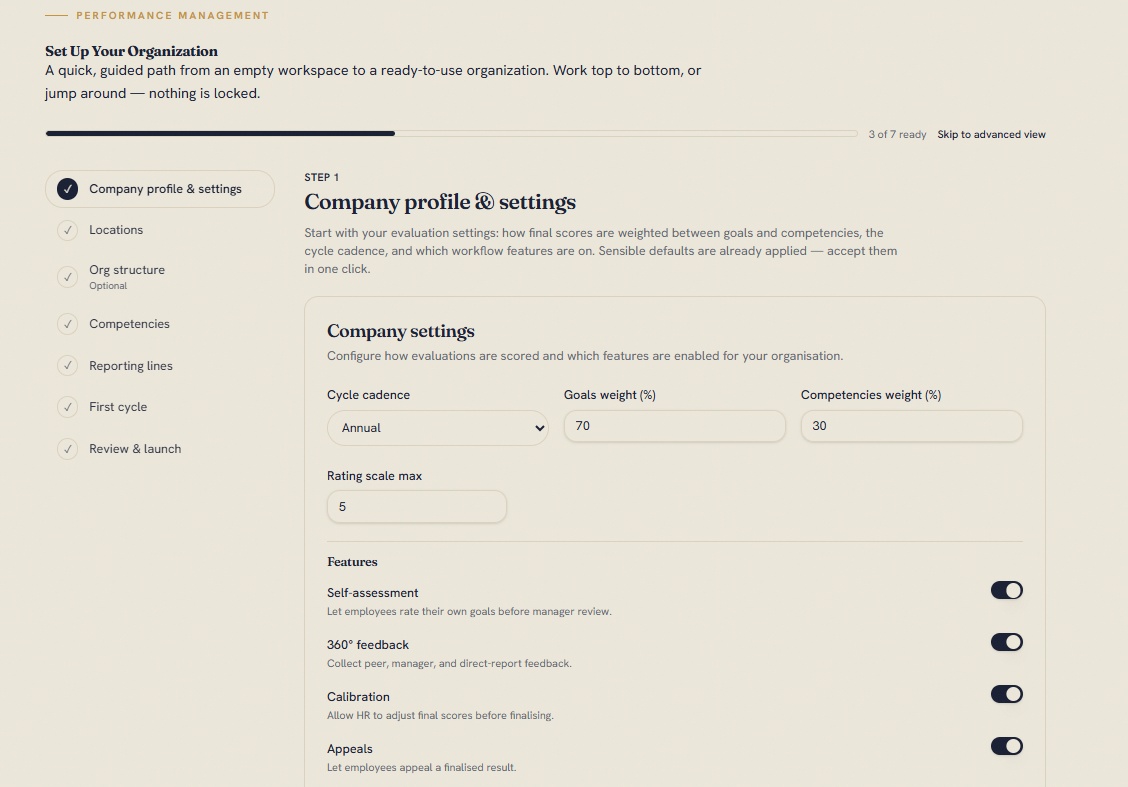
Task: Open the Org structure step
Action: click(x=160, y=277)
